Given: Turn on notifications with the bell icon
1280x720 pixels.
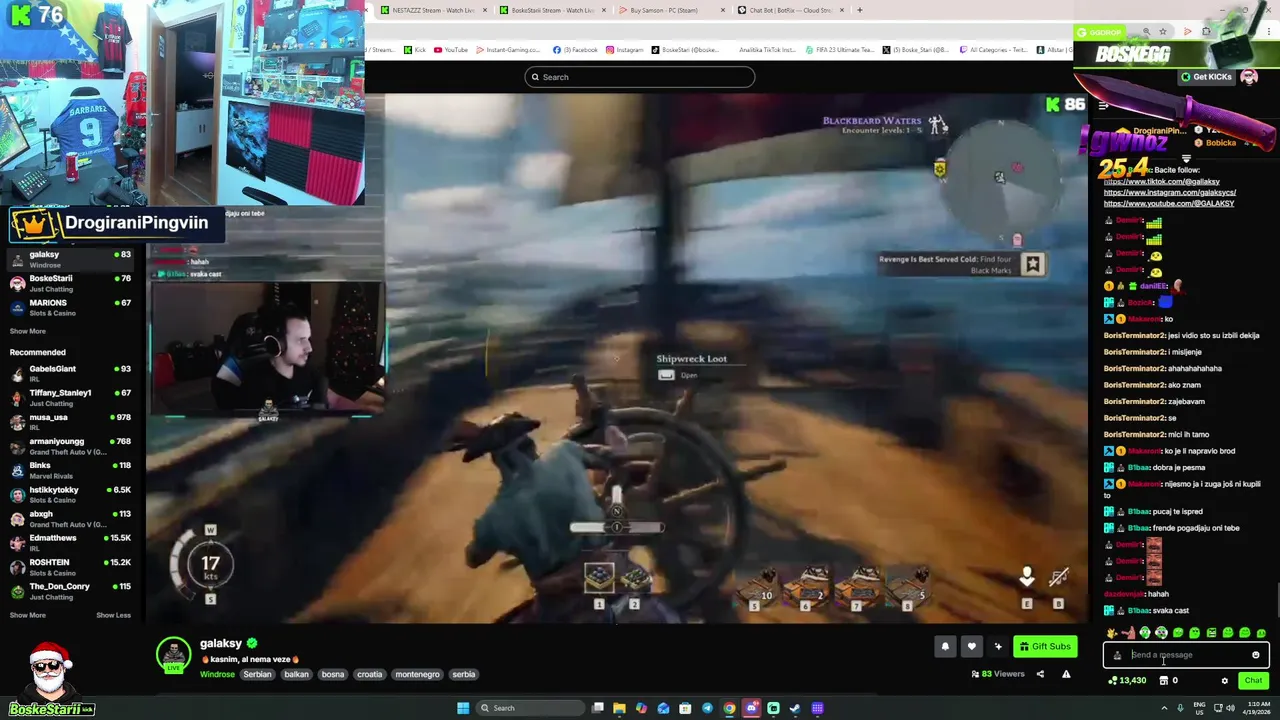Looking at the screenshot, I should click(945, 647).
